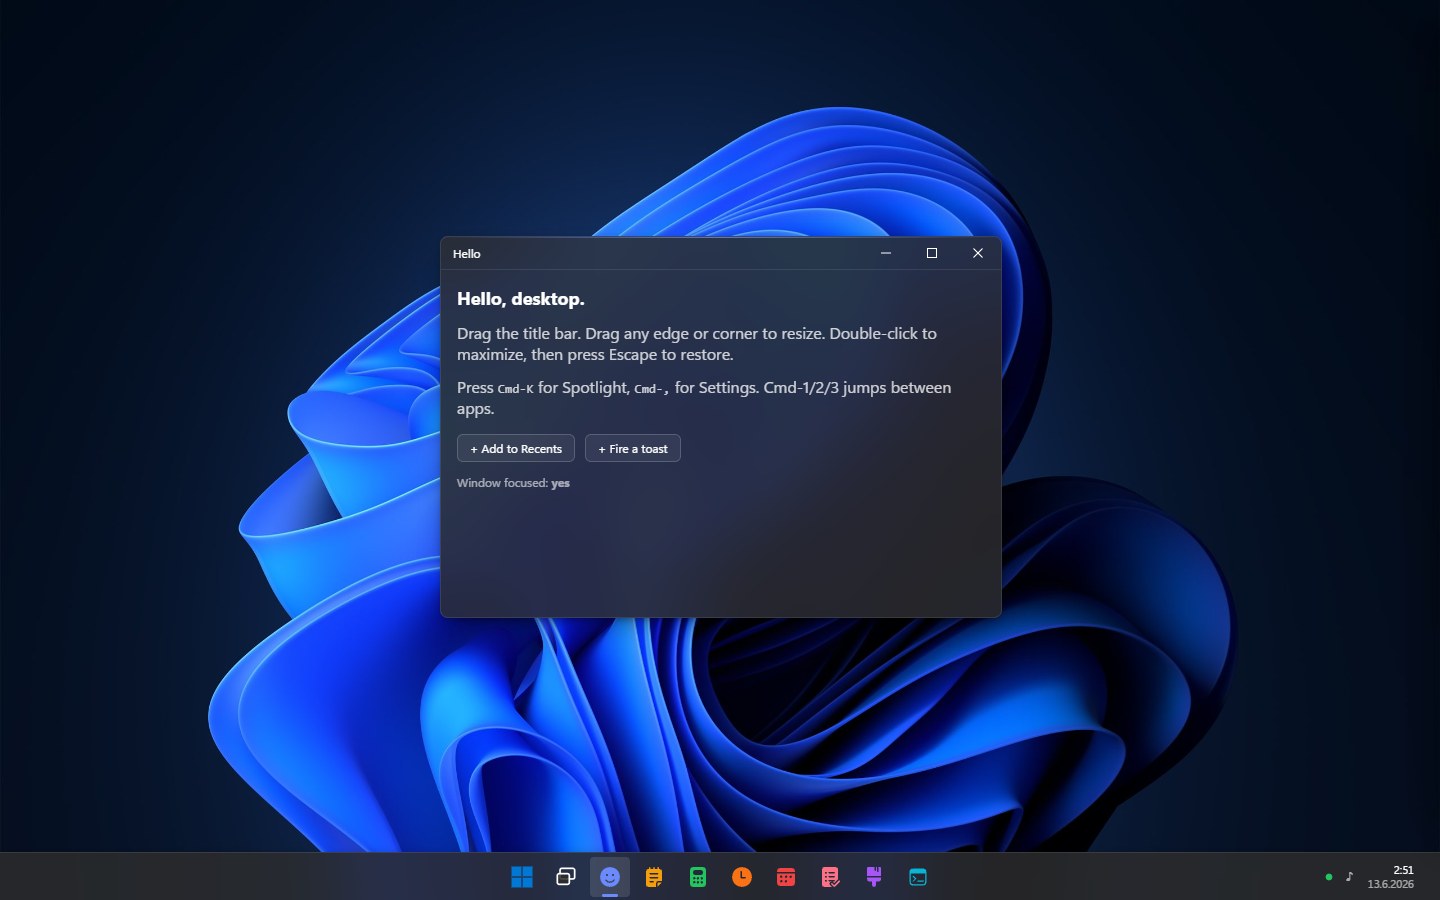The image size is (1440, 900).
Task: Launch the purple paintbrush app icon
Action: [874, 877]
